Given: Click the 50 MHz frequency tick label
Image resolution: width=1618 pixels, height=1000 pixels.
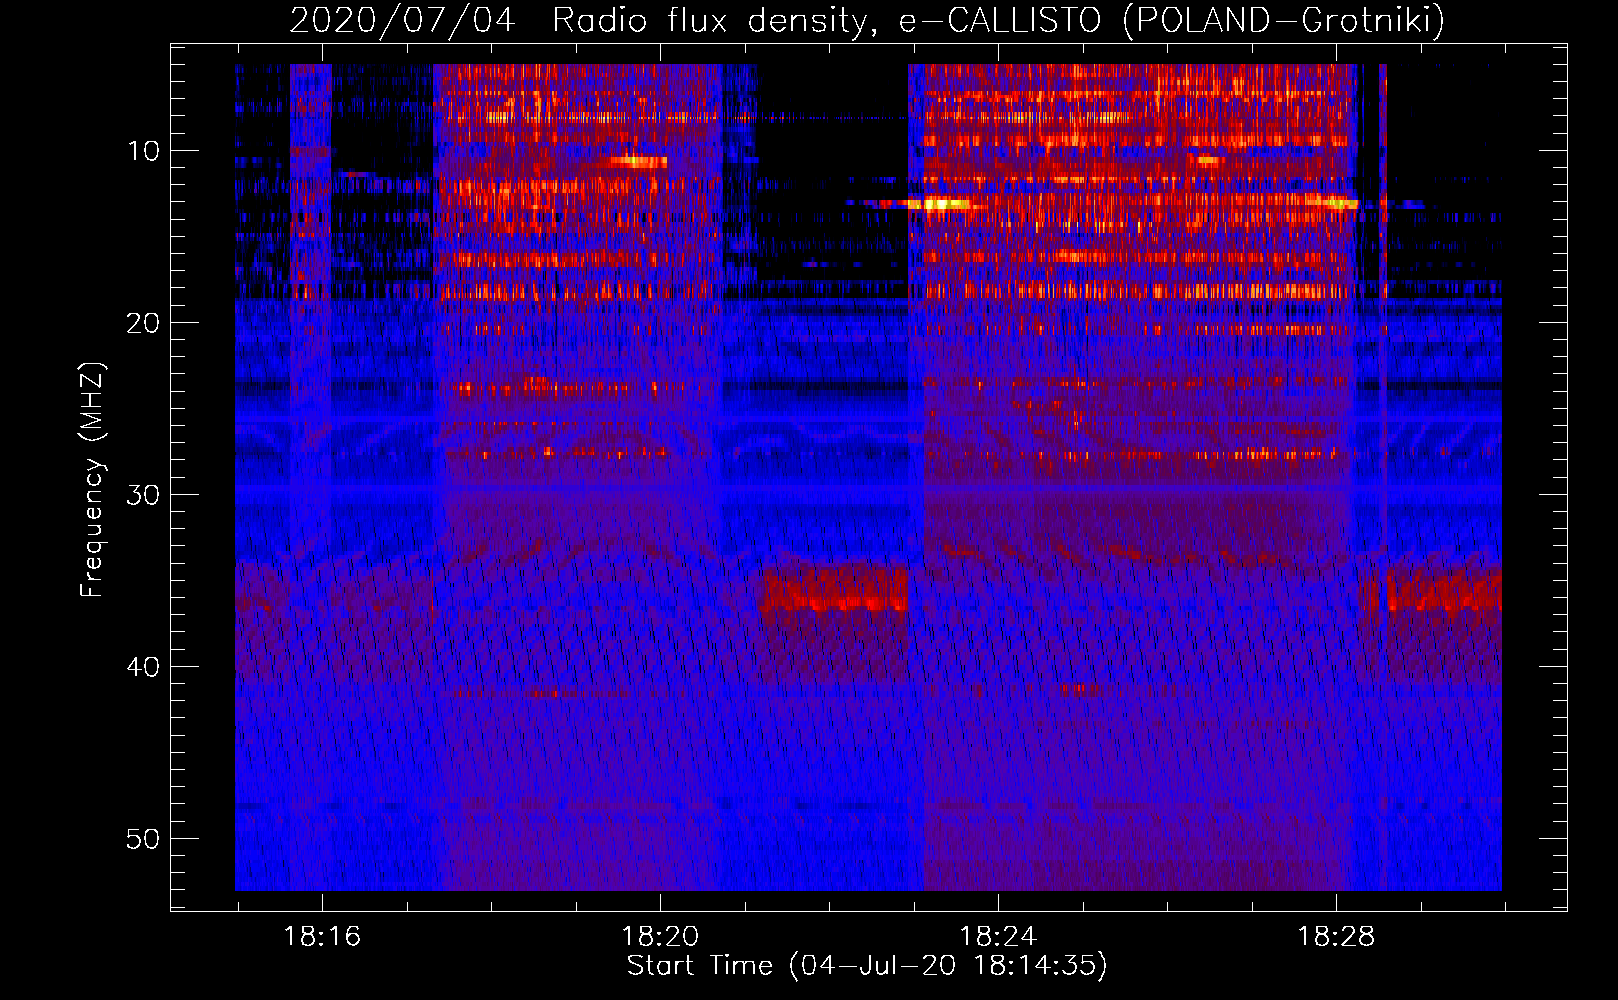Looking at the screenshot, I should tap(143, 839).
